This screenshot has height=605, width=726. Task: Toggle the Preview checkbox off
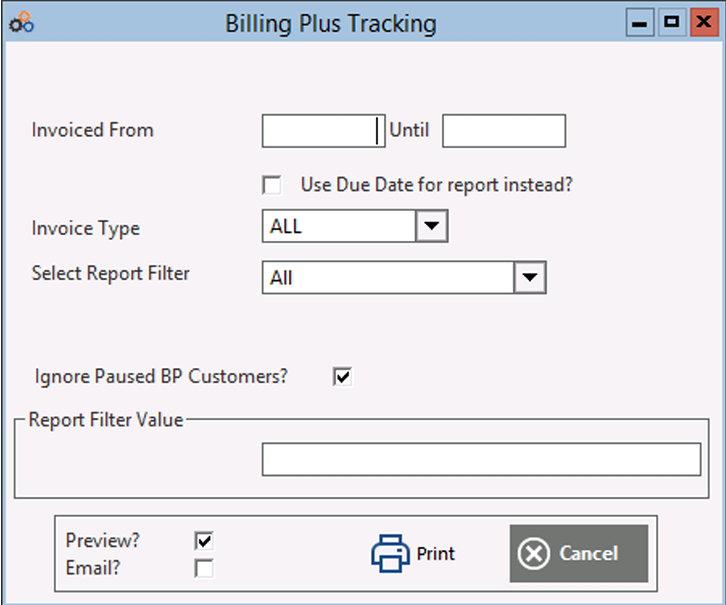pyautogui.click(x=204, y=541)
